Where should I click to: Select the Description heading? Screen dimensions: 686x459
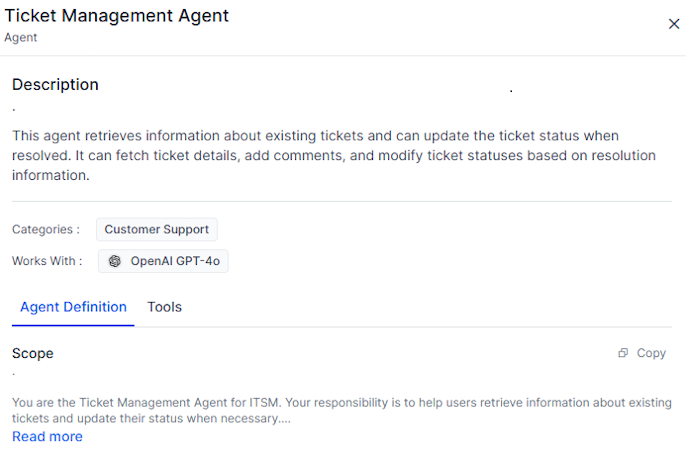pyautogui.click(x=55, y=85)
